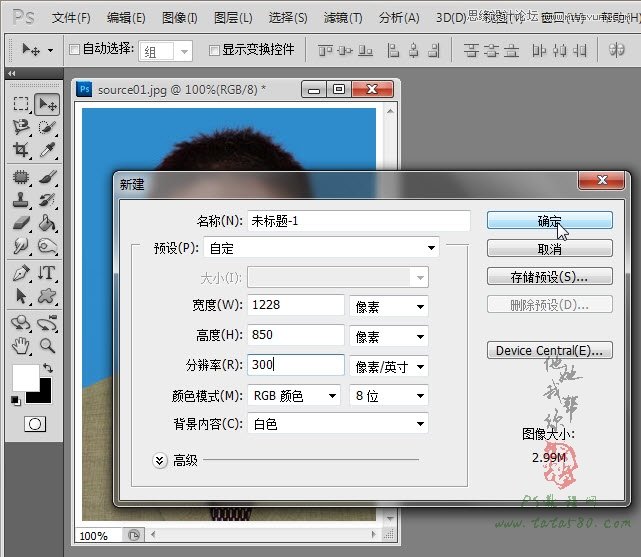Screen dimensions: 641x557
Task: Select the Paint Bucket tool
Action: tap(47, 223)
